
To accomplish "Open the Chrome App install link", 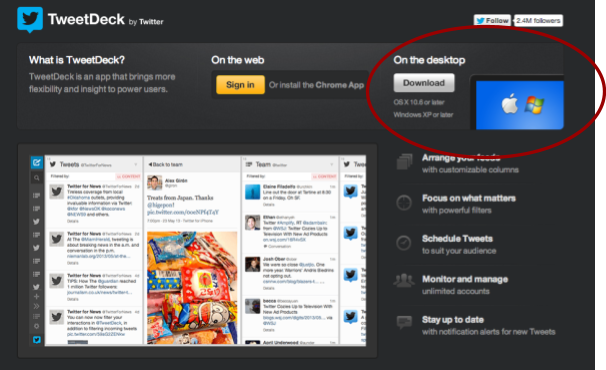I will 340,85.
